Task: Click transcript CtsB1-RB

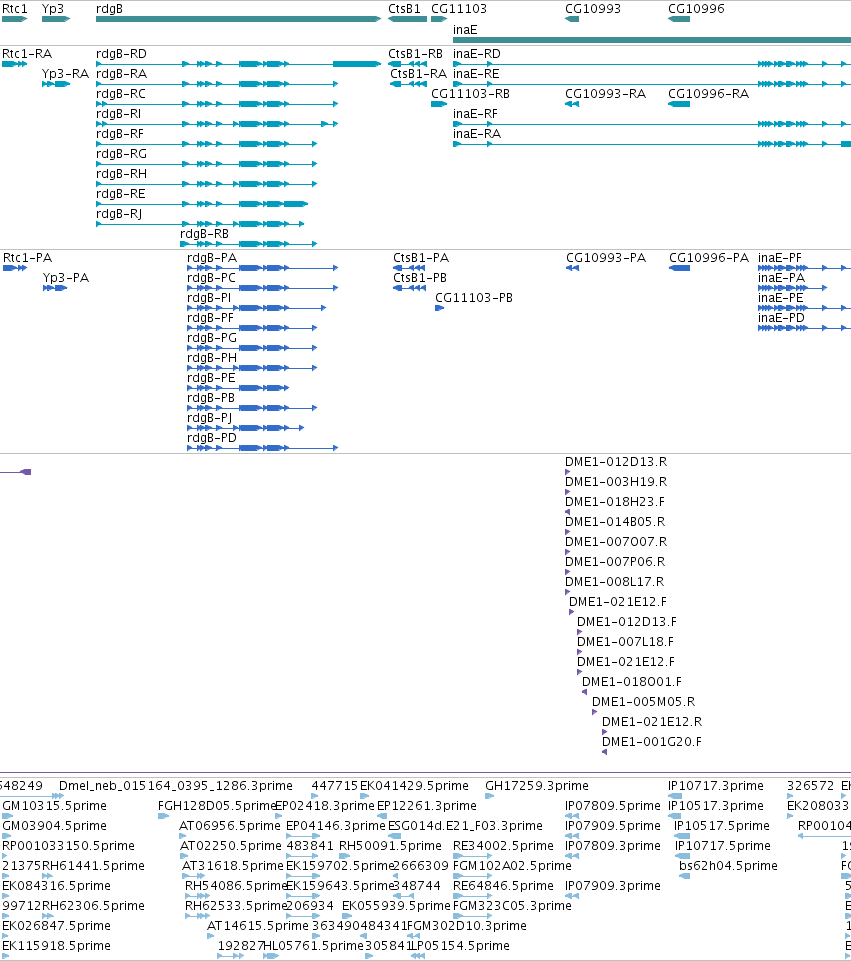Action: coord(407,64)
